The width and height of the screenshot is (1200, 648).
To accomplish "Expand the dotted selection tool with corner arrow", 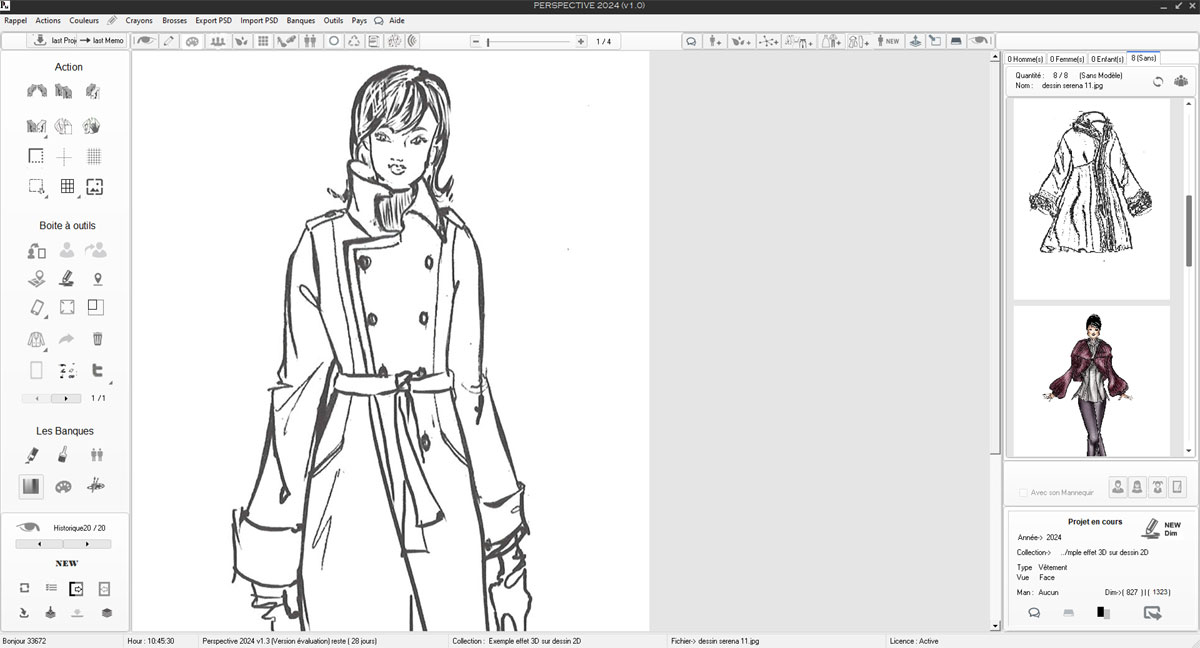I will [x=36, y=186].
